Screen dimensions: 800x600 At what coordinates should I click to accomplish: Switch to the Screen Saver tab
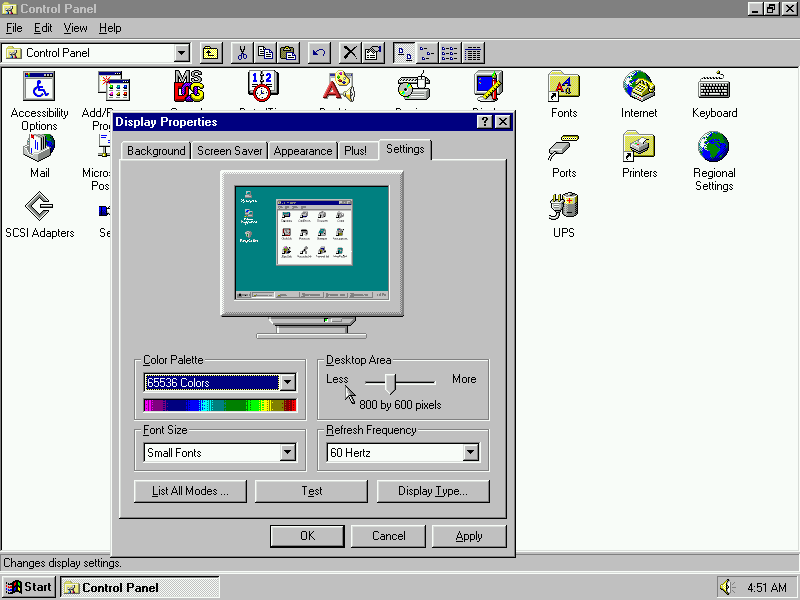pyautogui.click(x=230, y=151)
